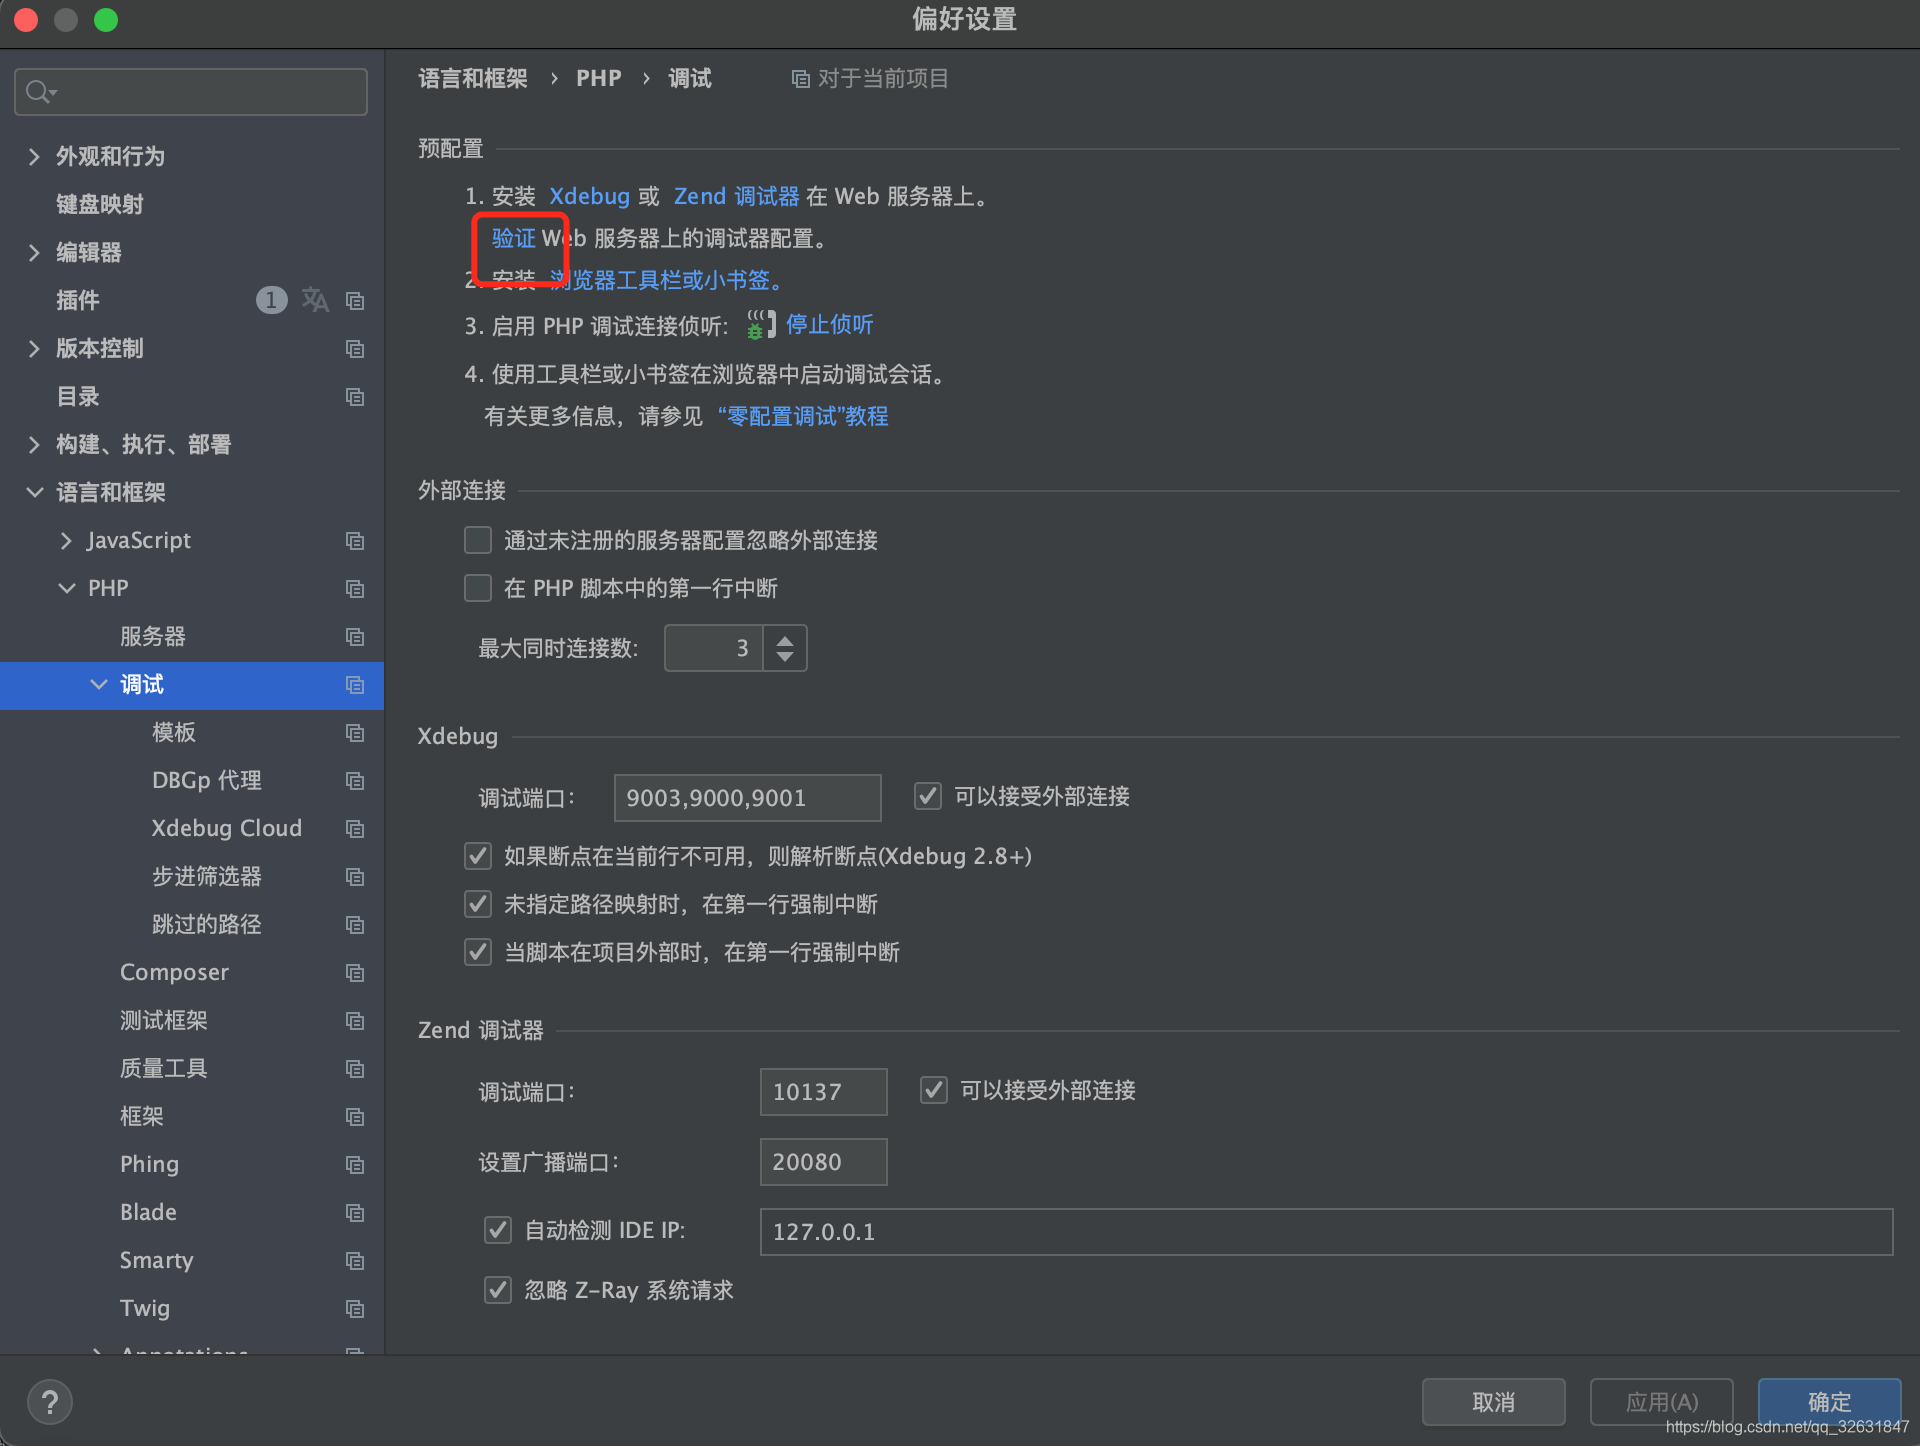Click the 对于当前项目 project scope icon
The image size is (1920, 1446).
(x=800, y=78)
